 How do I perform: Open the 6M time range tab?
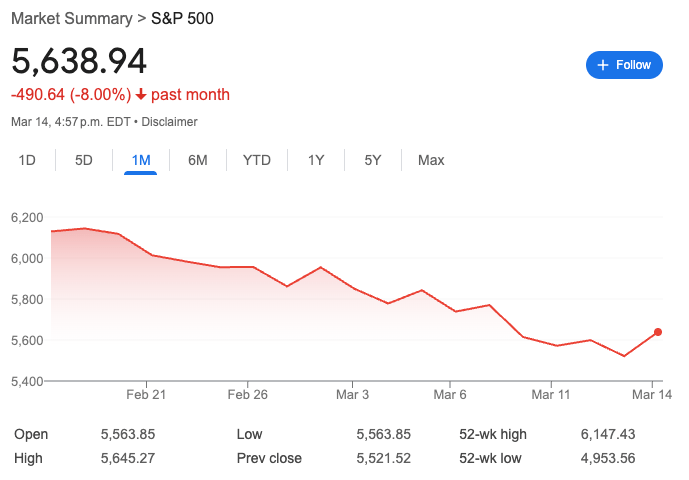pos(198,160)
